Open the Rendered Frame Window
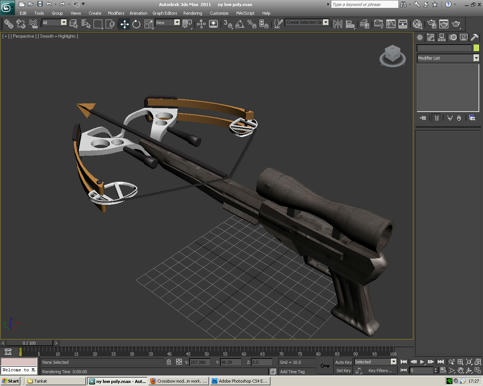Screen dimensions: 483x386 [444, 24]
